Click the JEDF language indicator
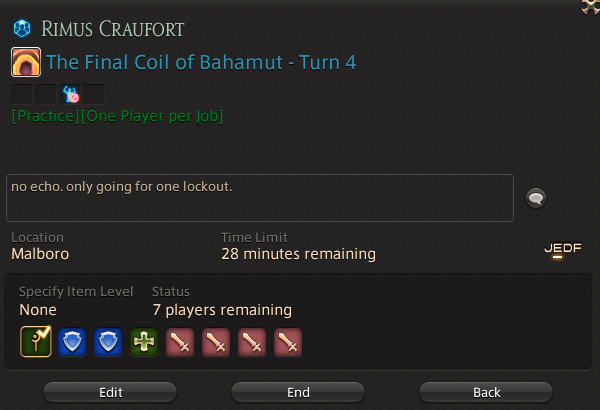 pyautogui.click(x=563, y=249)
